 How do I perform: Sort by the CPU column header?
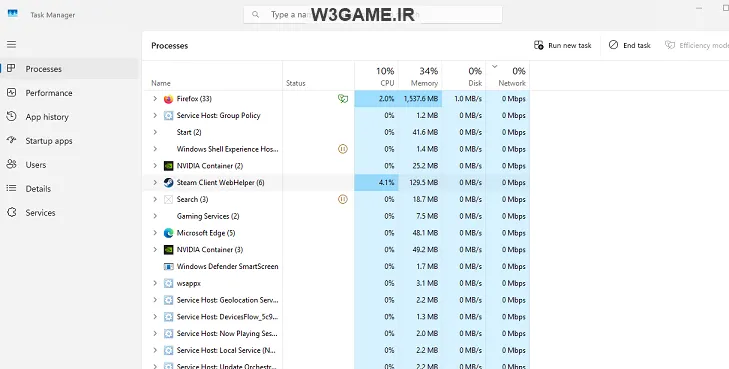[x=376, y=76]
